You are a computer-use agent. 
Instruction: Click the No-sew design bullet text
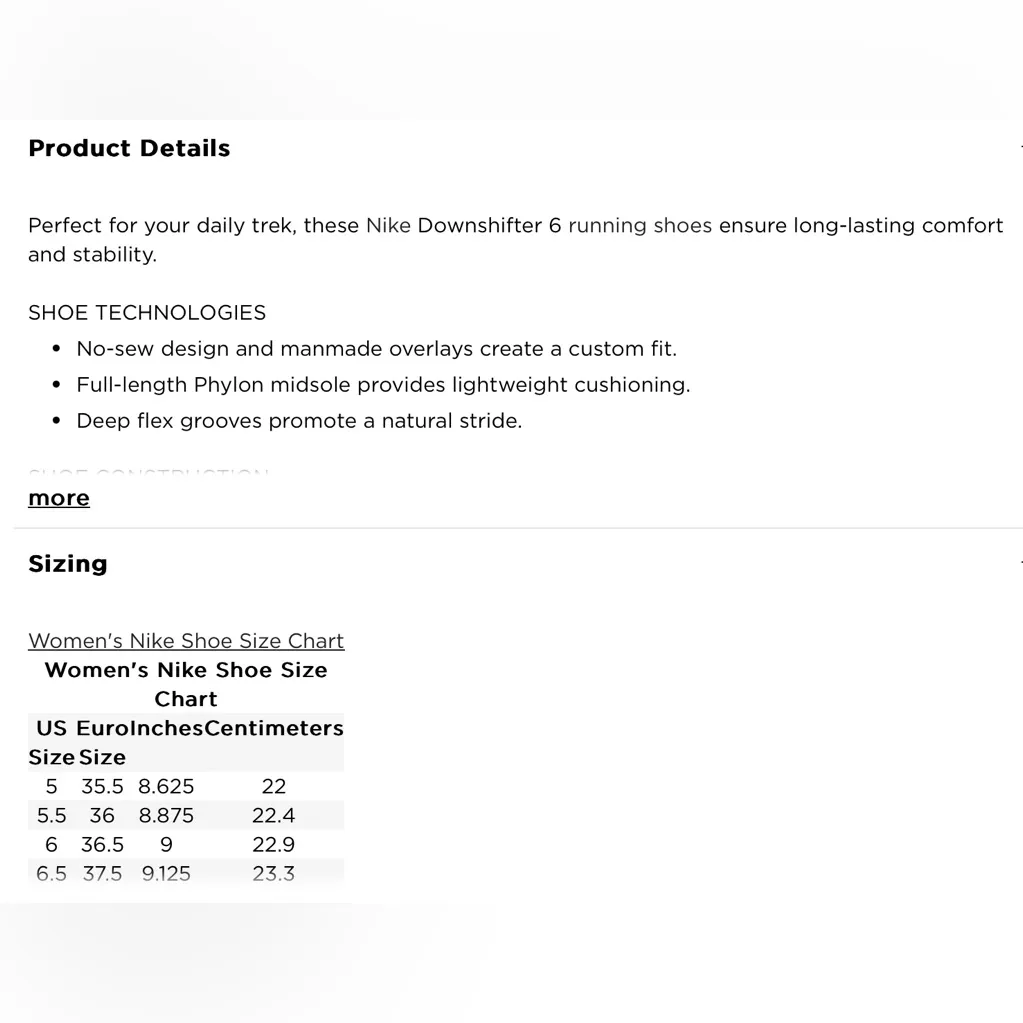point(376,349)
